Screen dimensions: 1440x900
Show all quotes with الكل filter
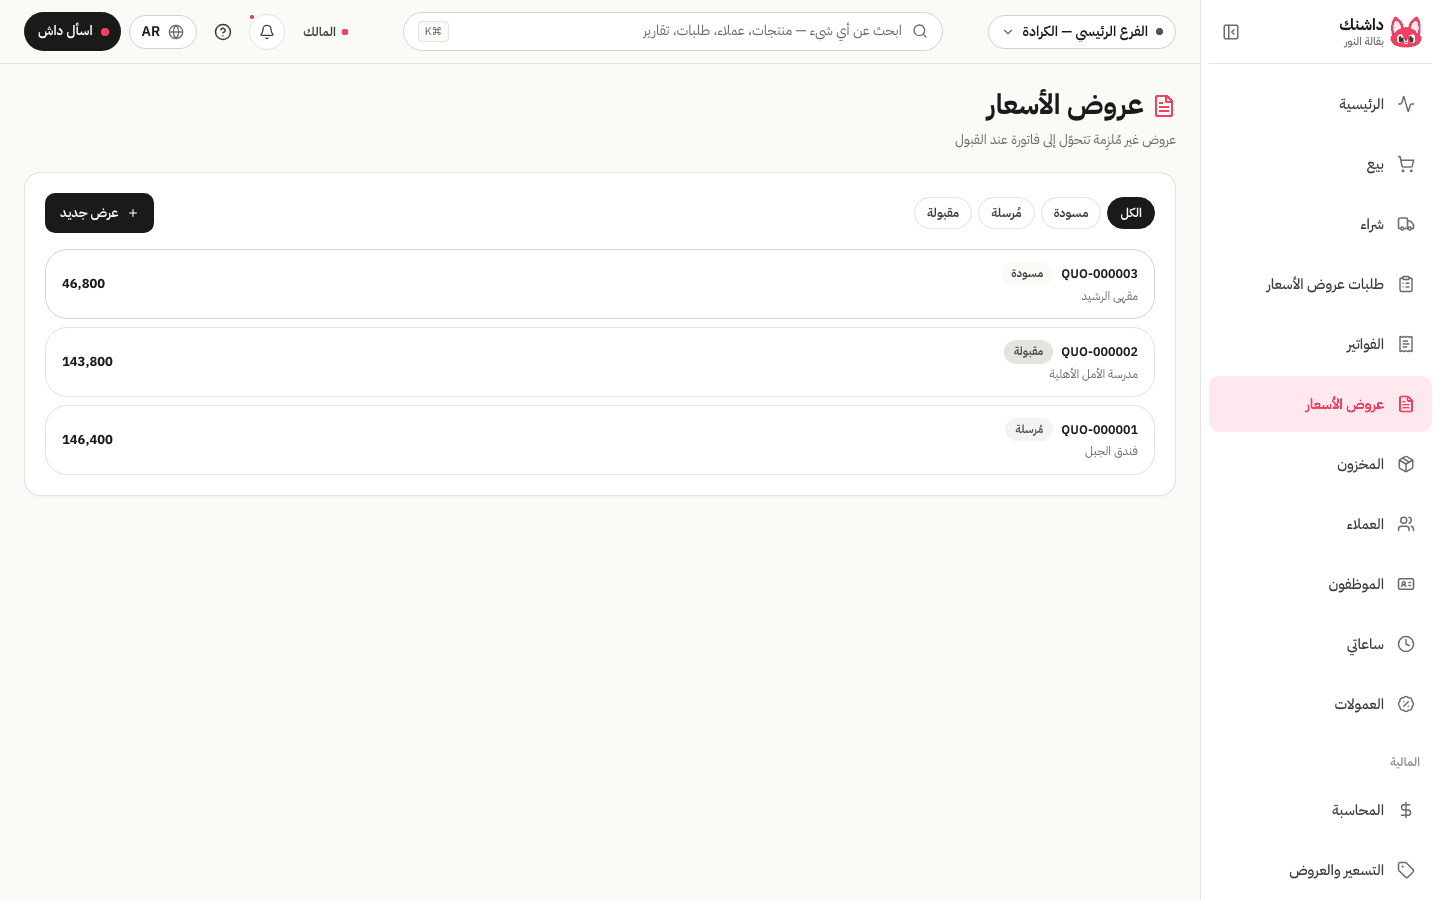[x=1131, y=213]
